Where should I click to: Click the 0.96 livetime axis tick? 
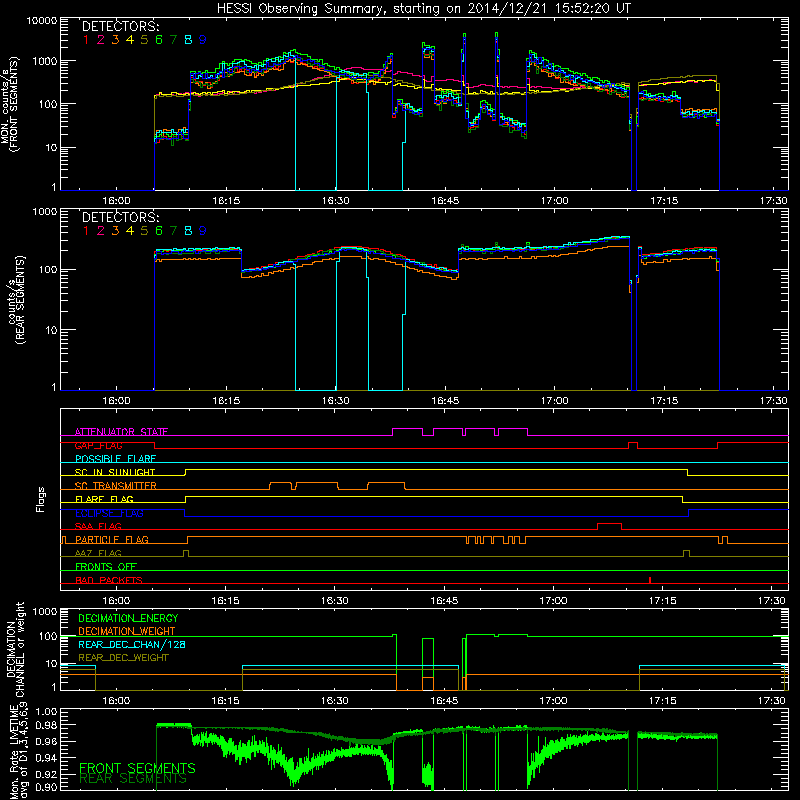pos(45,741)
